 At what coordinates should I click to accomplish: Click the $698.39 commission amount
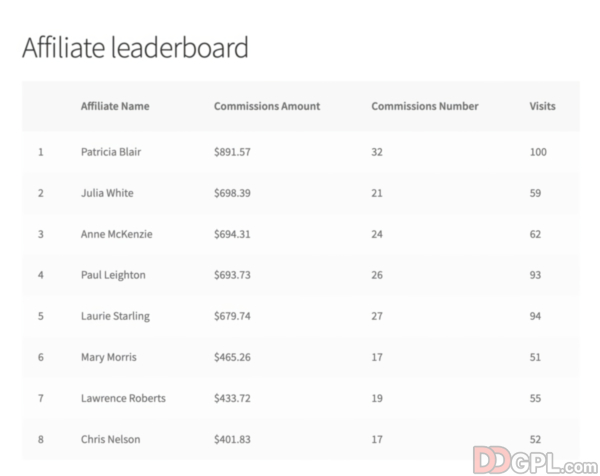[x=235, y=193]
